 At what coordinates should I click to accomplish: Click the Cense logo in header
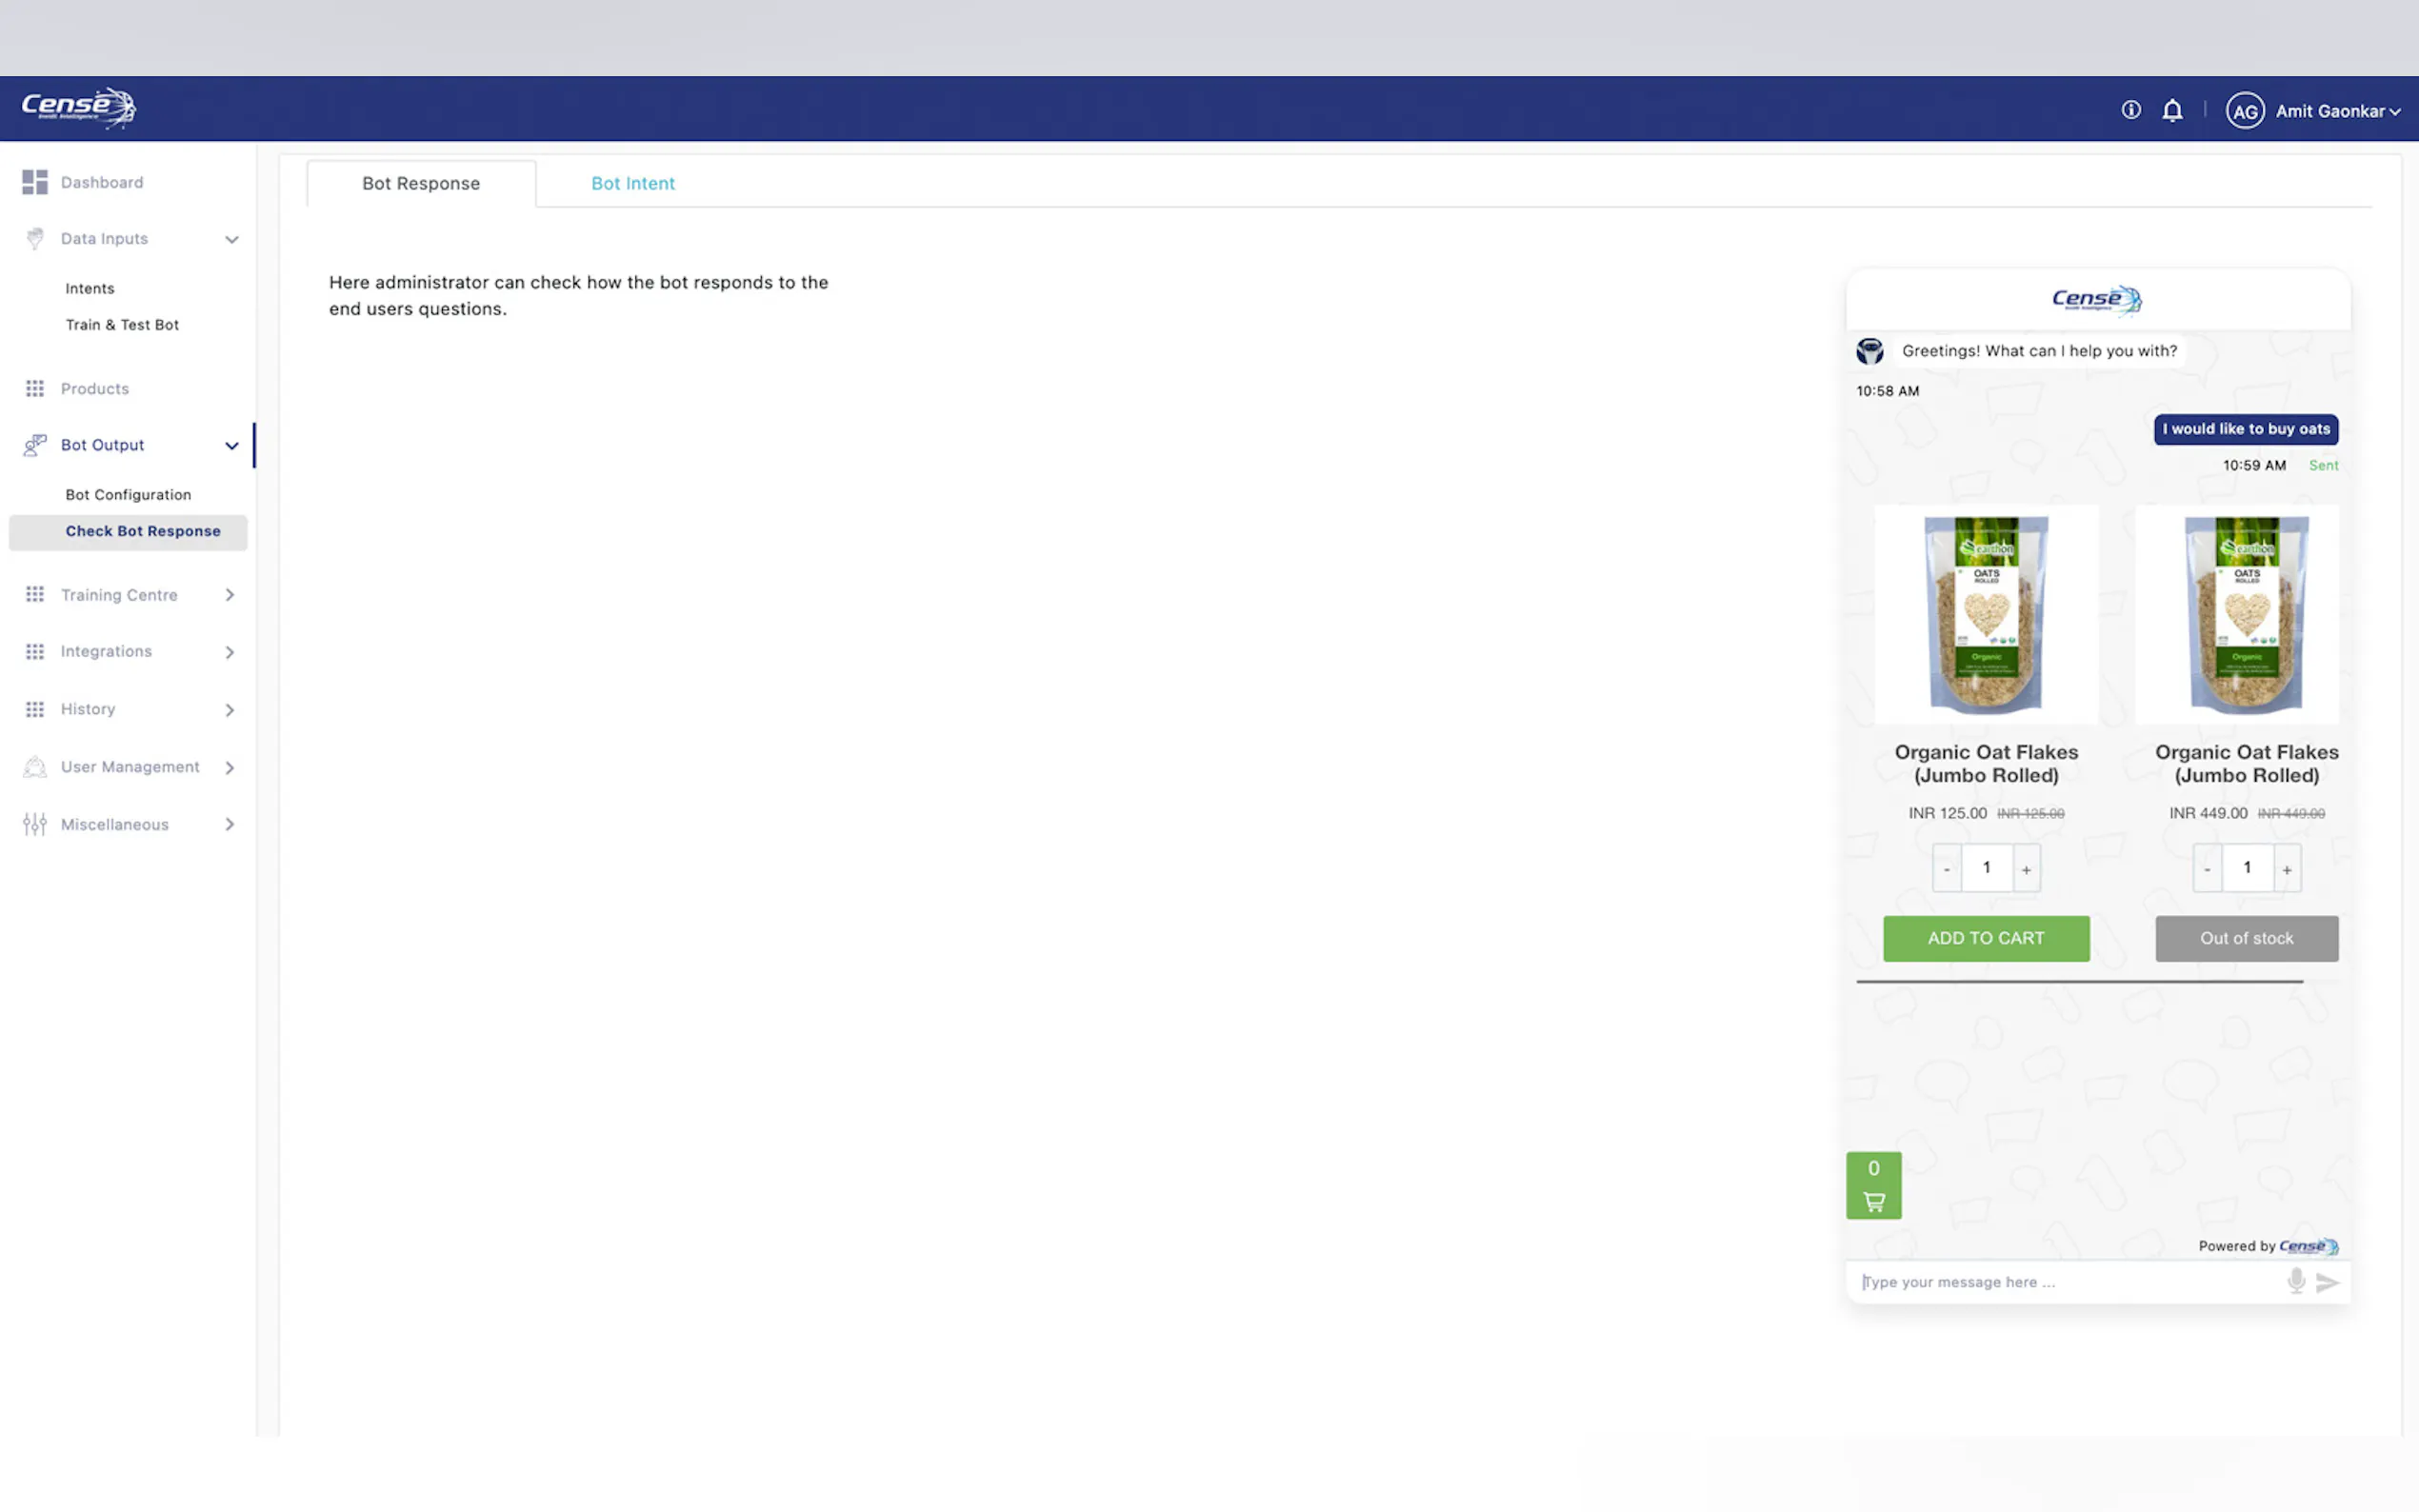tap(78, 107)
